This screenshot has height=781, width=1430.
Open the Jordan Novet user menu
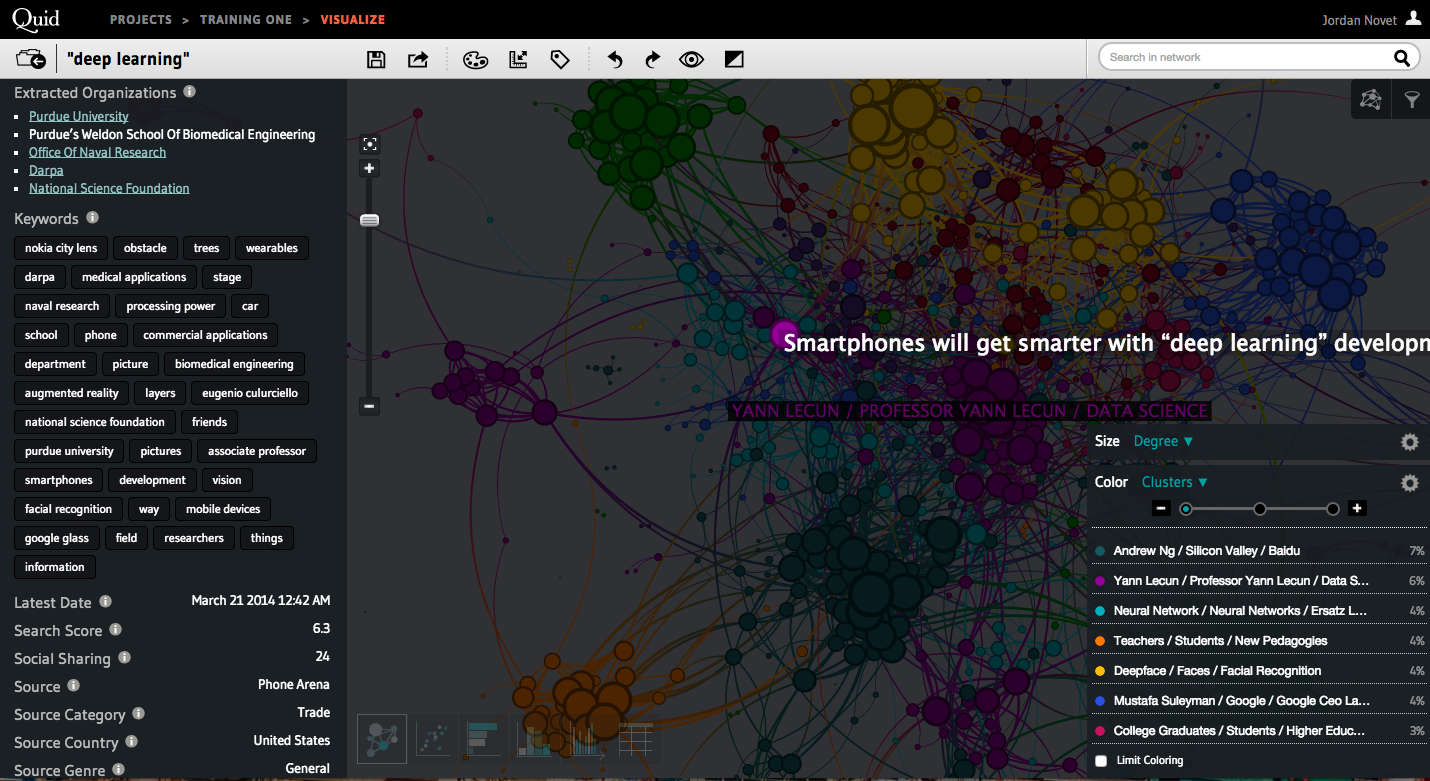[x=1371, y=19]
